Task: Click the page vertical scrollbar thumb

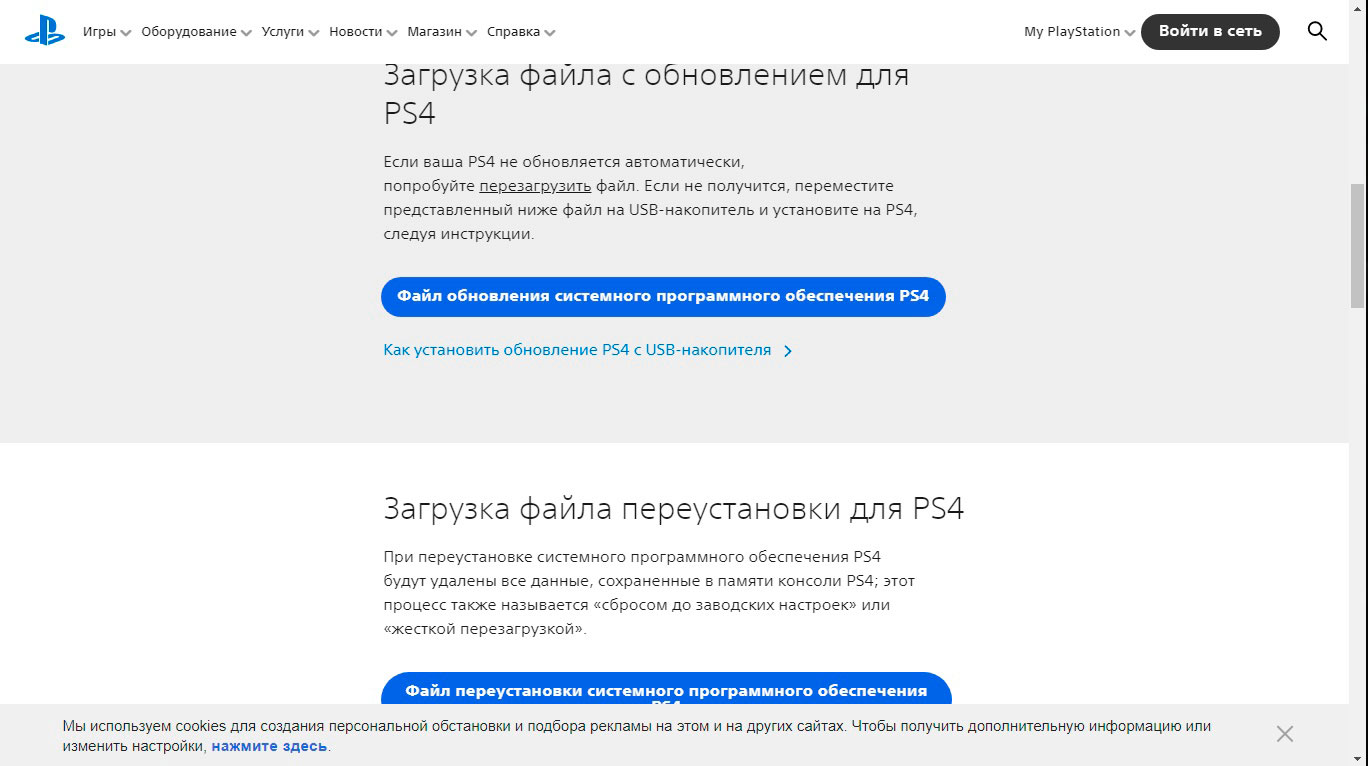Action: 1357,246
